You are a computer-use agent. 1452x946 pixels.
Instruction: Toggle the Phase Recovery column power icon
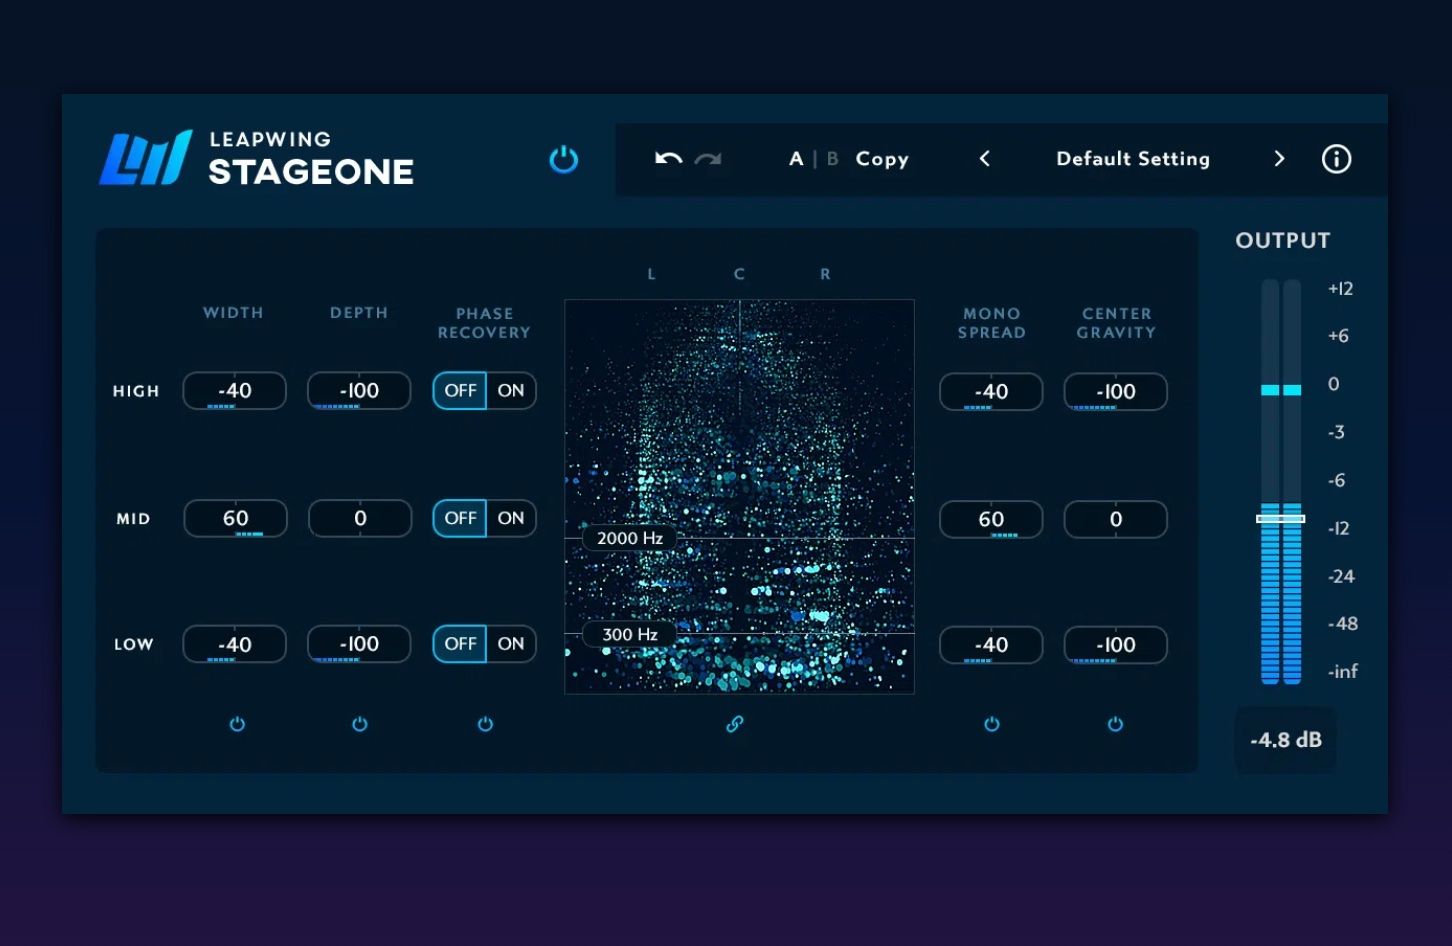click(x=485, y=724)
